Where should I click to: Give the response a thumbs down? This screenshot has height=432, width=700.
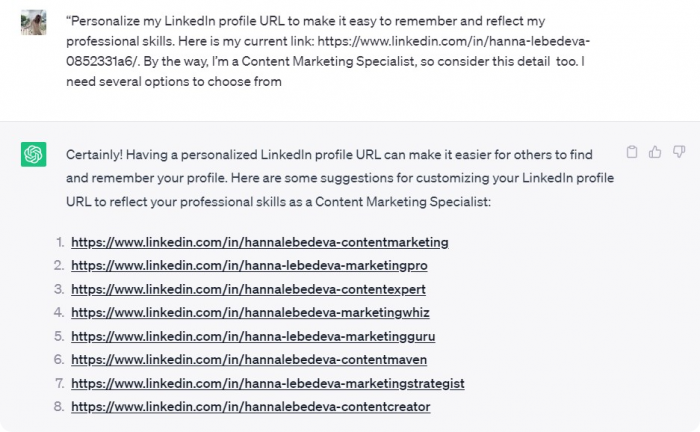tap(679, 152)
